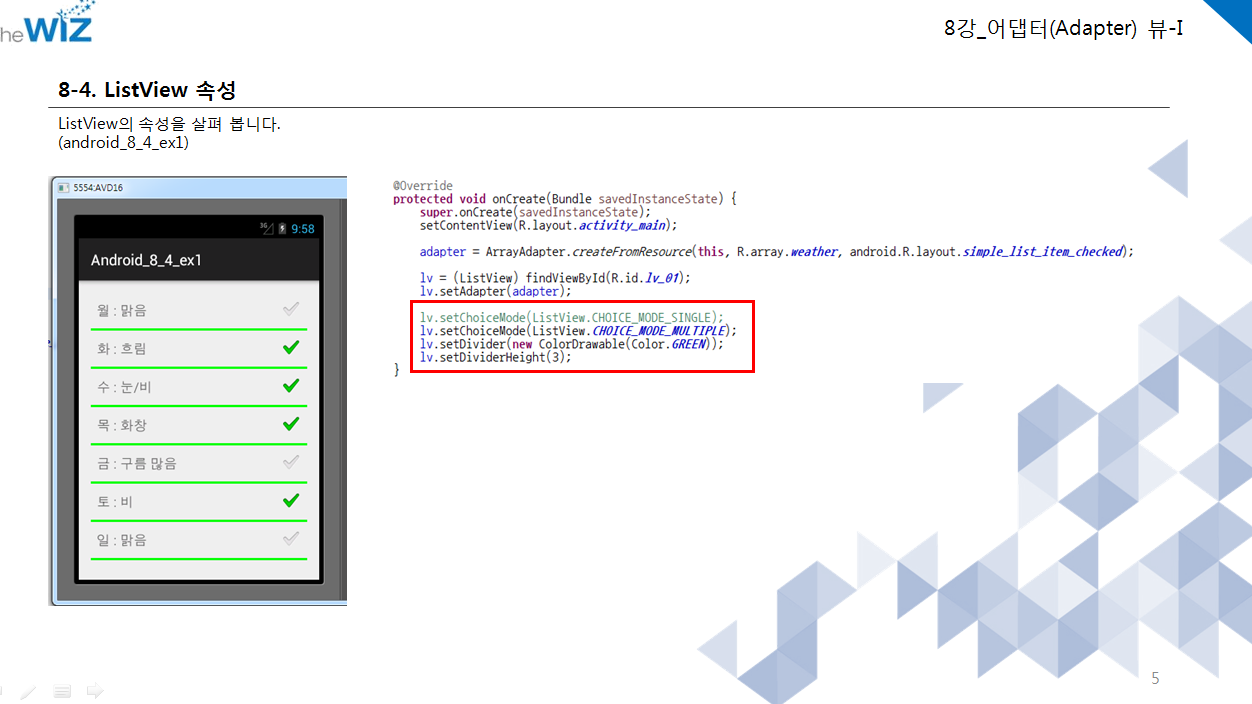Viewport: 1252px width, 704px height.
Task: Click the 9:58 clock in emulator
Action: (x=303, y=229)
